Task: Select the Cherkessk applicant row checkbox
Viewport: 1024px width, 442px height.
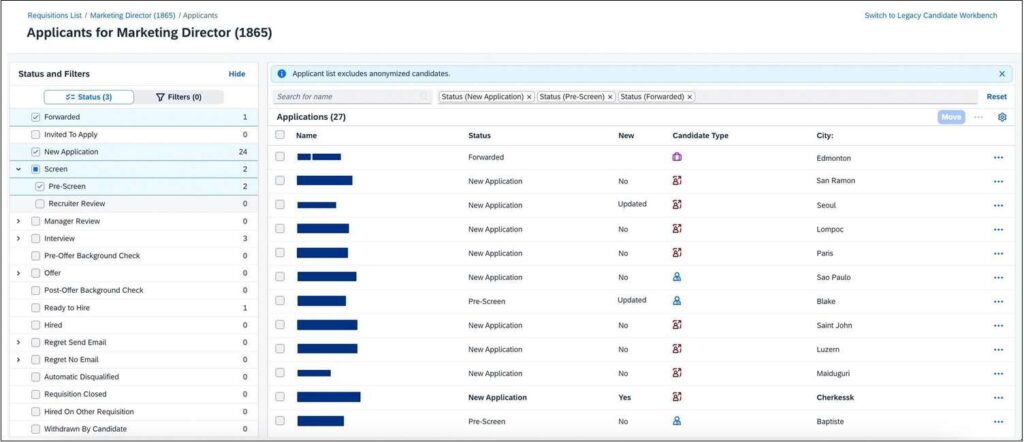Action: [x=280, y=397]
